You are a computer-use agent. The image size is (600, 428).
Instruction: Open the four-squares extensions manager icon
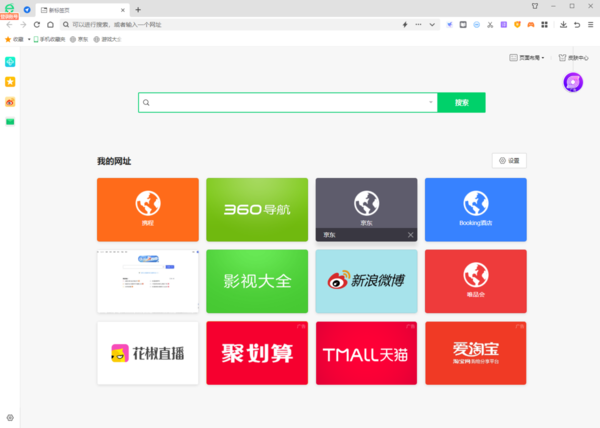pos(545,24)
